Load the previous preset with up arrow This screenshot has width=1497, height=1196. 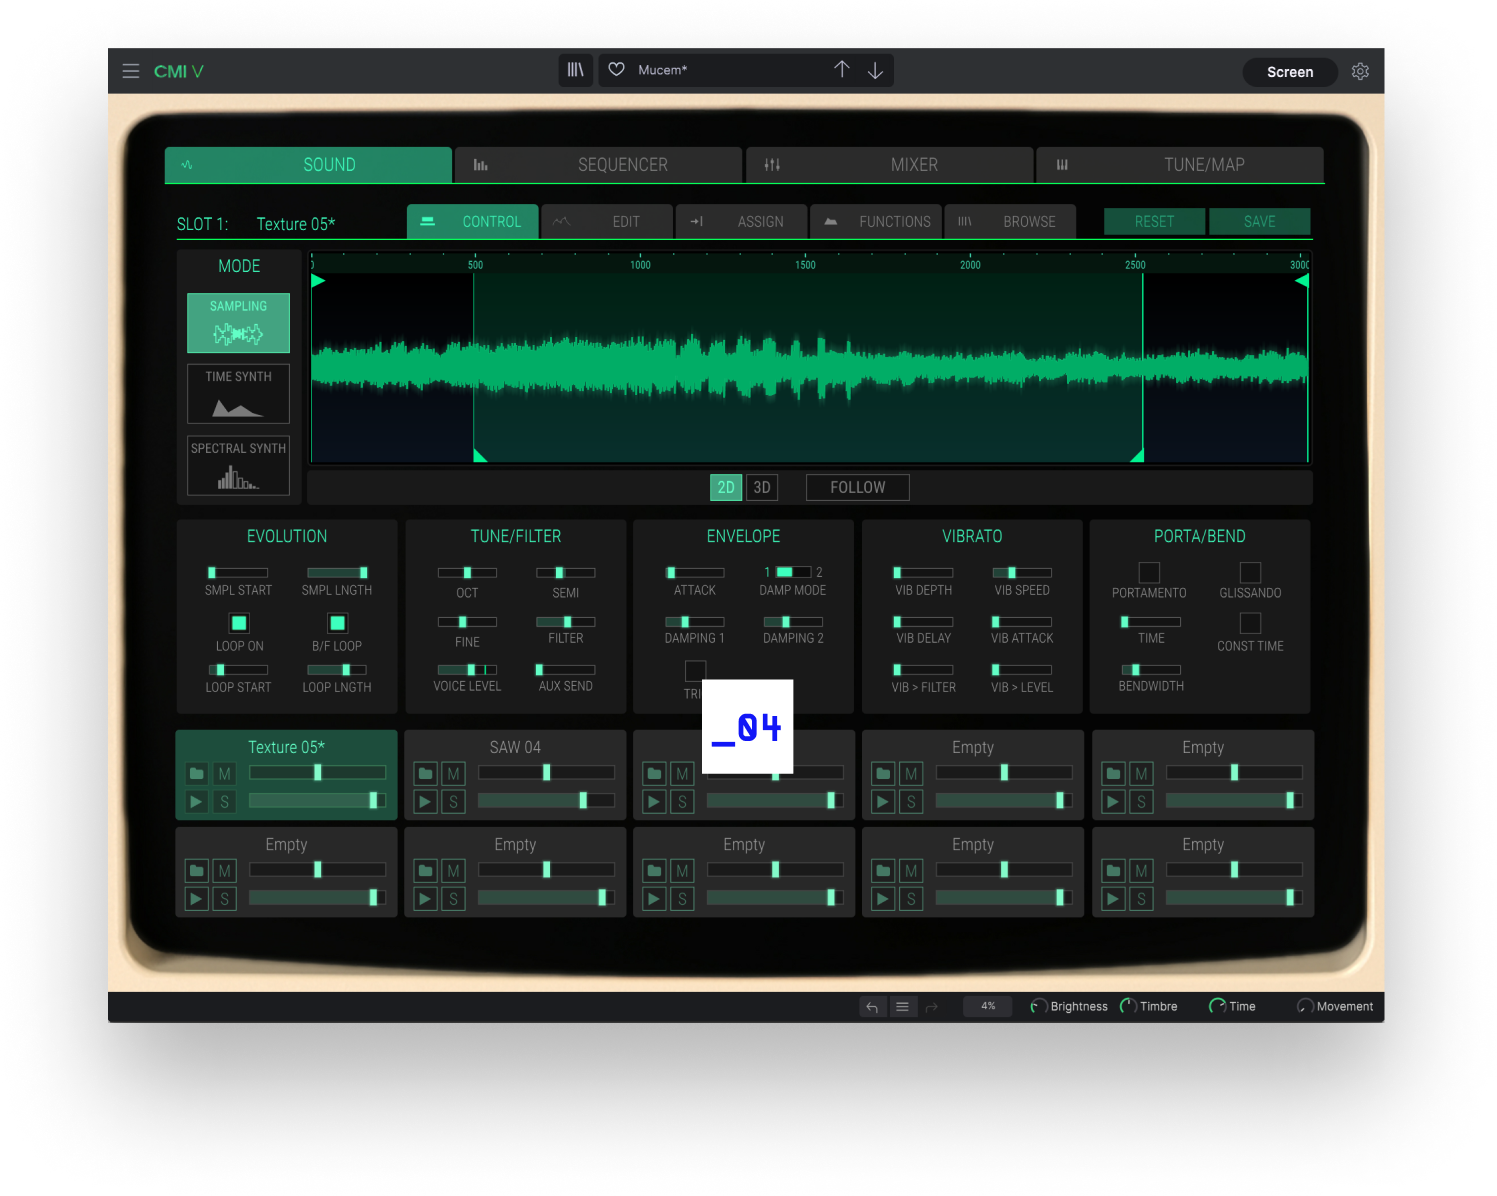pos(842,70)
